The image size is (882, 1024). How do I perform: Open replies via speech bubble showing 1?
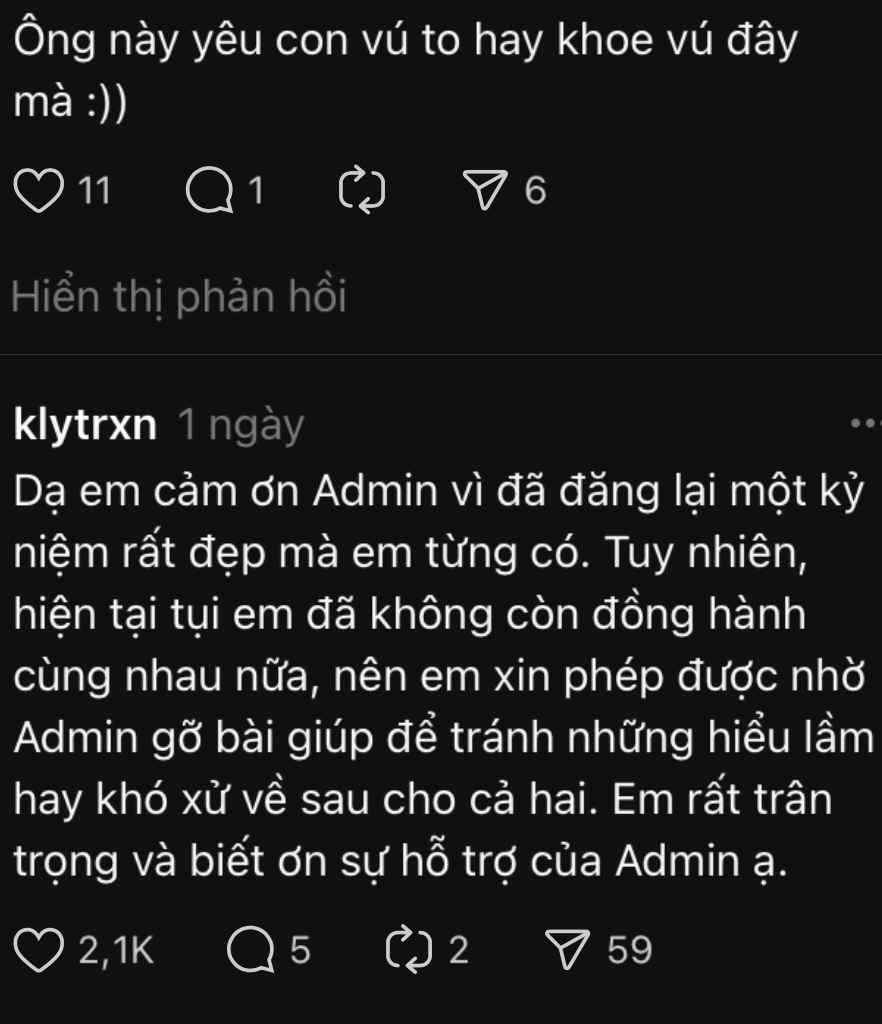[x=210, y=190]
